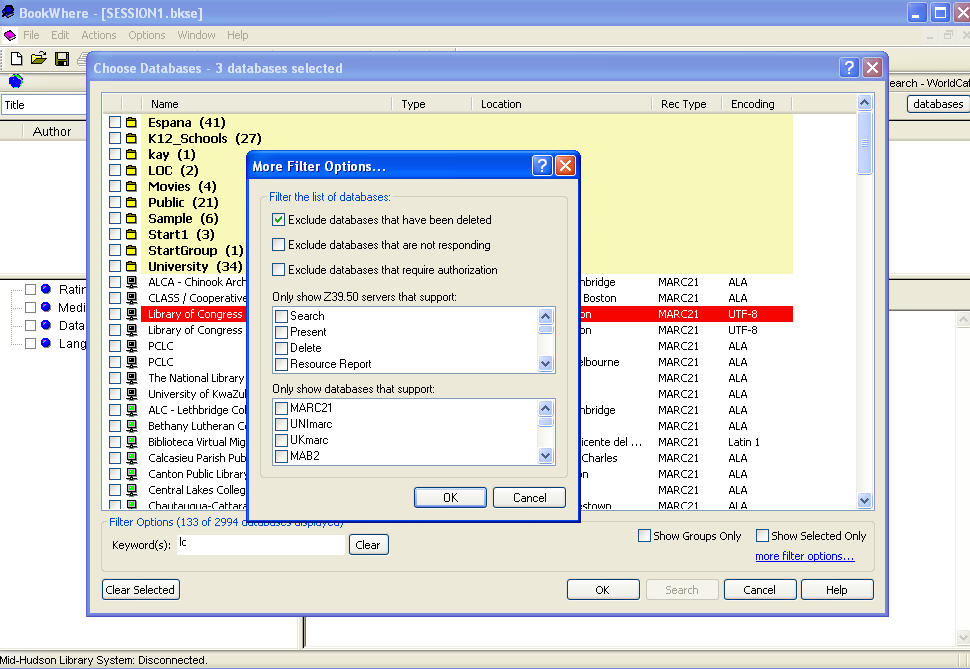Open the Help menu
Image resolution: width=970 pixels, height=669 pixels.
238,35
